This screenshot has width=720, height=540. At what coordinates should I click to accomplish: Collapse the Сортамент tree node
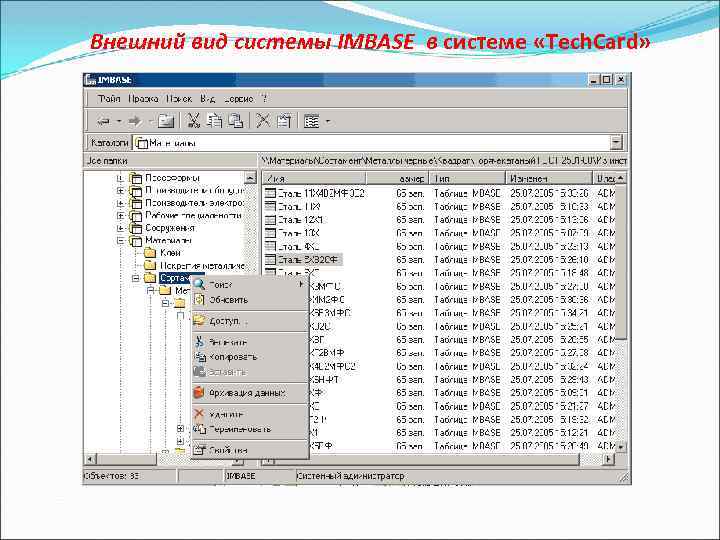tap(135, 278)
